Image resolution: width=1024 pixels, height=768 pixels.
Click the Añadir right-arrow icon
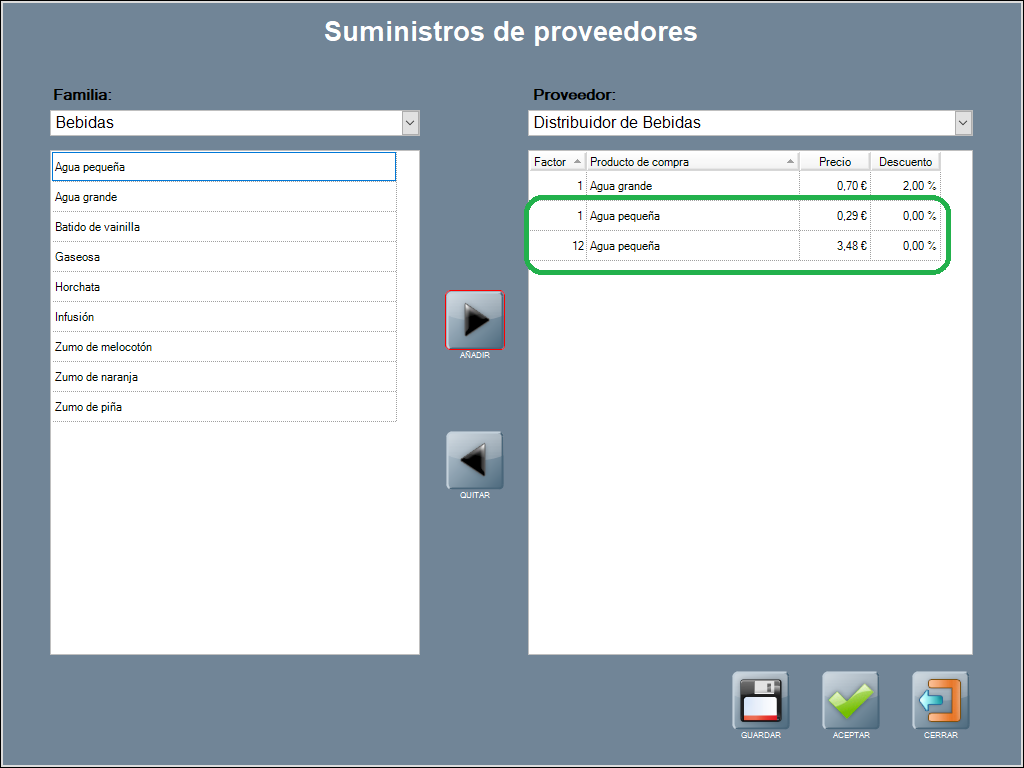[x=474, y=320]
